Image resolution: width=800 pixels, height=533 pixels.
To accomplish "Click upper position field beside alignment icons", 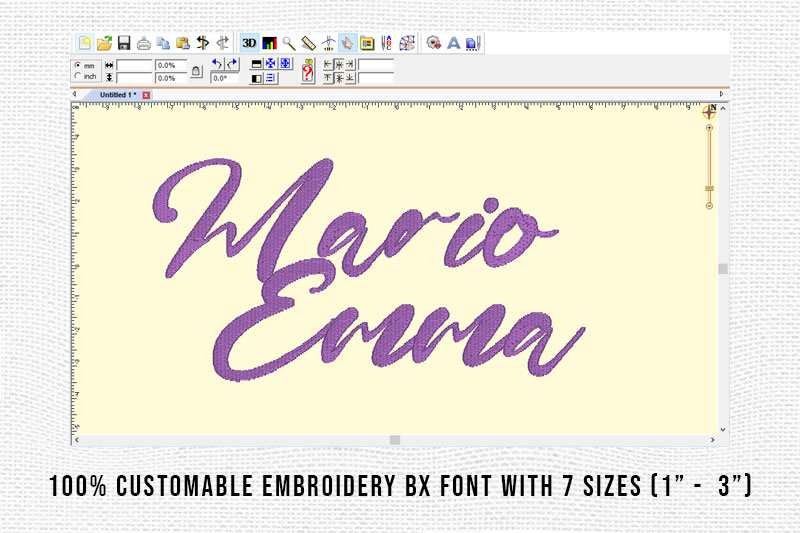I will [376, 65].
